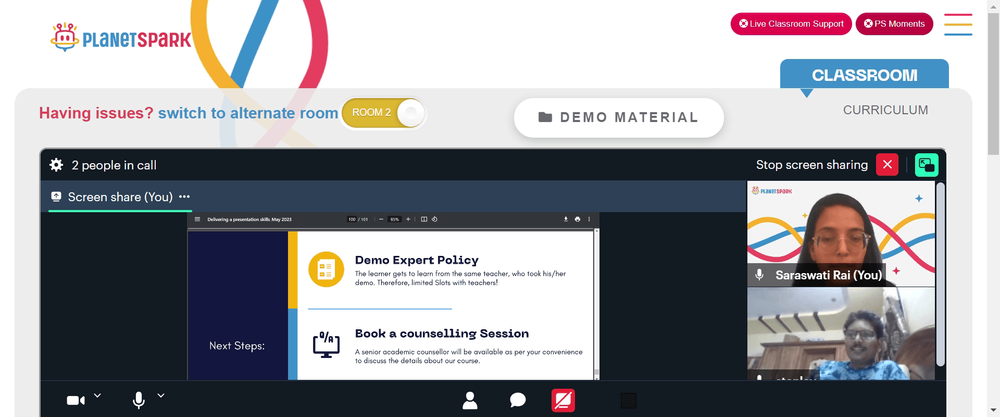The height and width of the screenshot is (417, 1000).
Task: Click the Book a counselling Session heading
Action: pos(442,333)
